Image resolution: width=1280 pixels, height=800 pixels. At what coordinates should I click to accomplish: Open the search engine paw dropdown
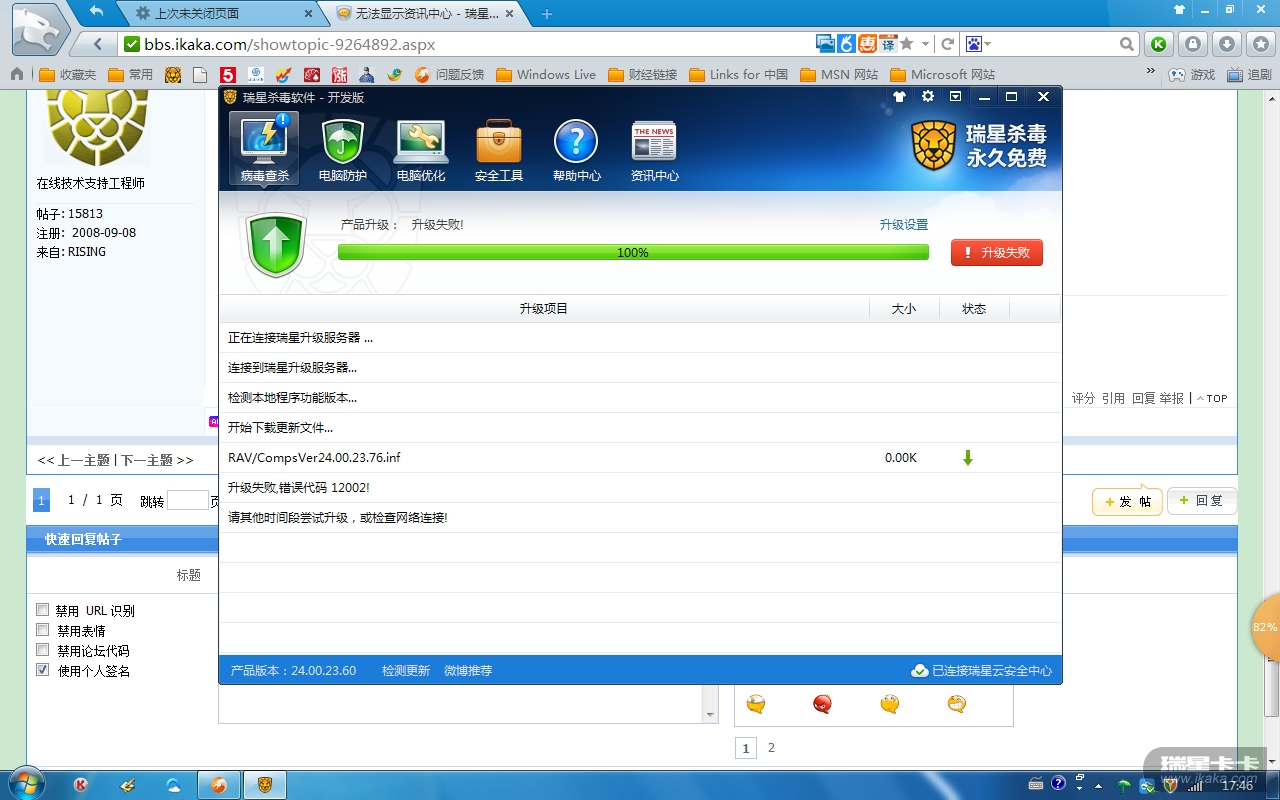(978, 44)
